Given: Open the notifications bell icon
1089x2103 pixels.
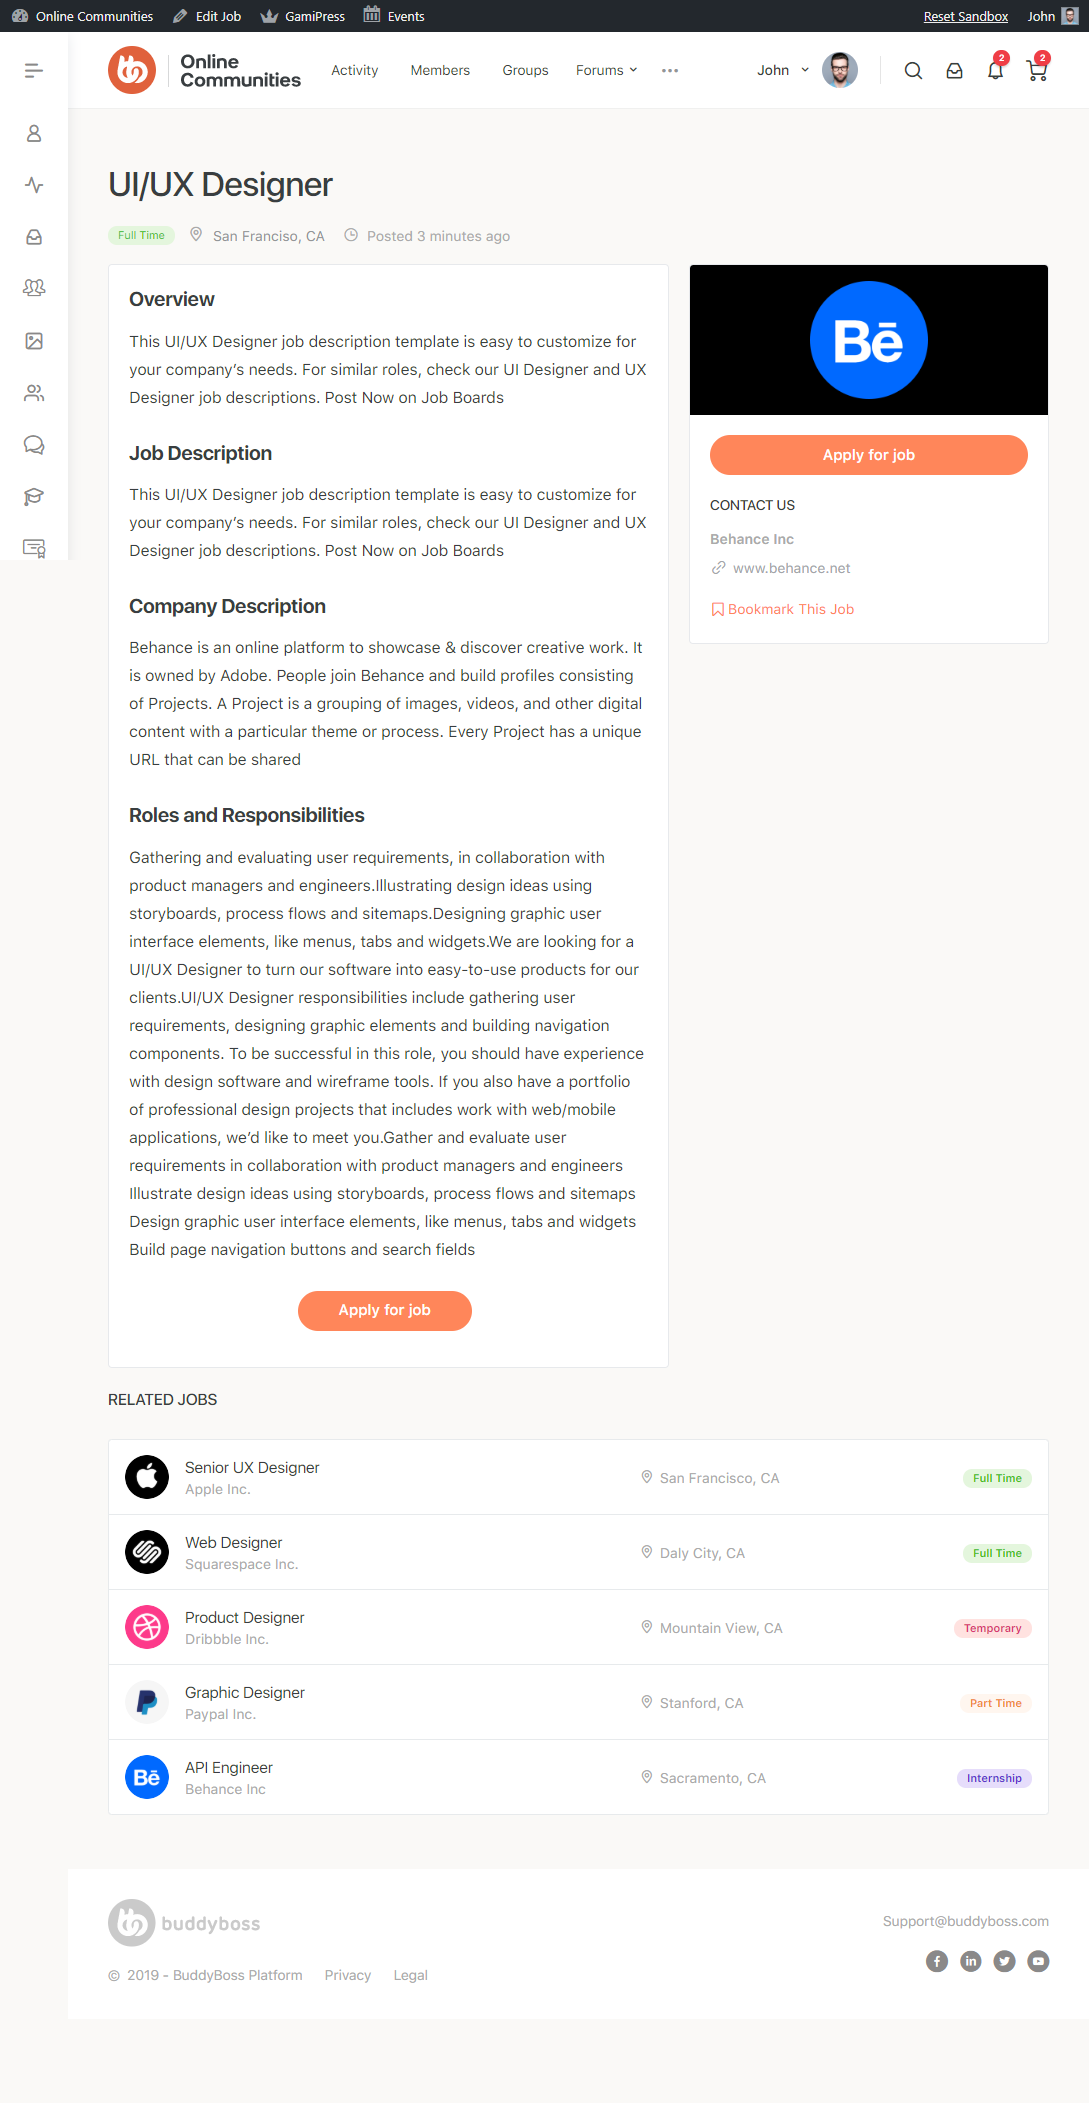Looking at the screenshot, I should [x=995, y=71].
